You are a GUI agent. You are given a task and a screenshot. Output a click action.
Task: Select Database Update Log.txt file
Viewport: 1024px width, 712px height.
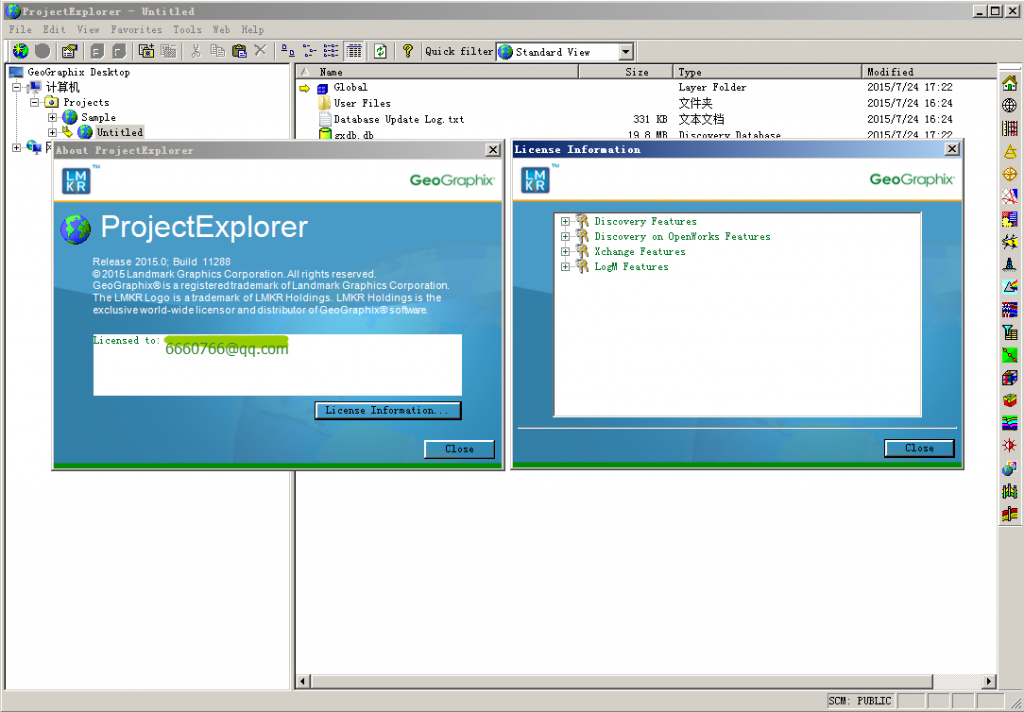click(398, 120)
